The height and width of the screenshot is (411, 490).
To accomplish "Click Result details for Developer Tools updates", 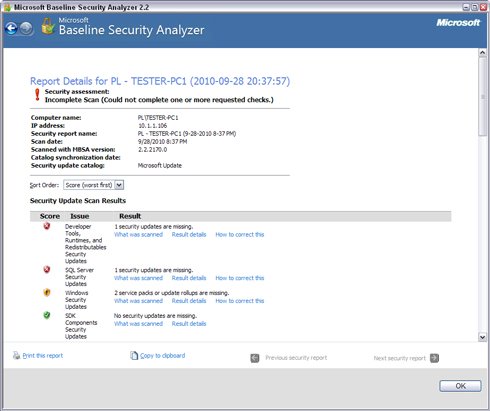I will coord(189,235).
